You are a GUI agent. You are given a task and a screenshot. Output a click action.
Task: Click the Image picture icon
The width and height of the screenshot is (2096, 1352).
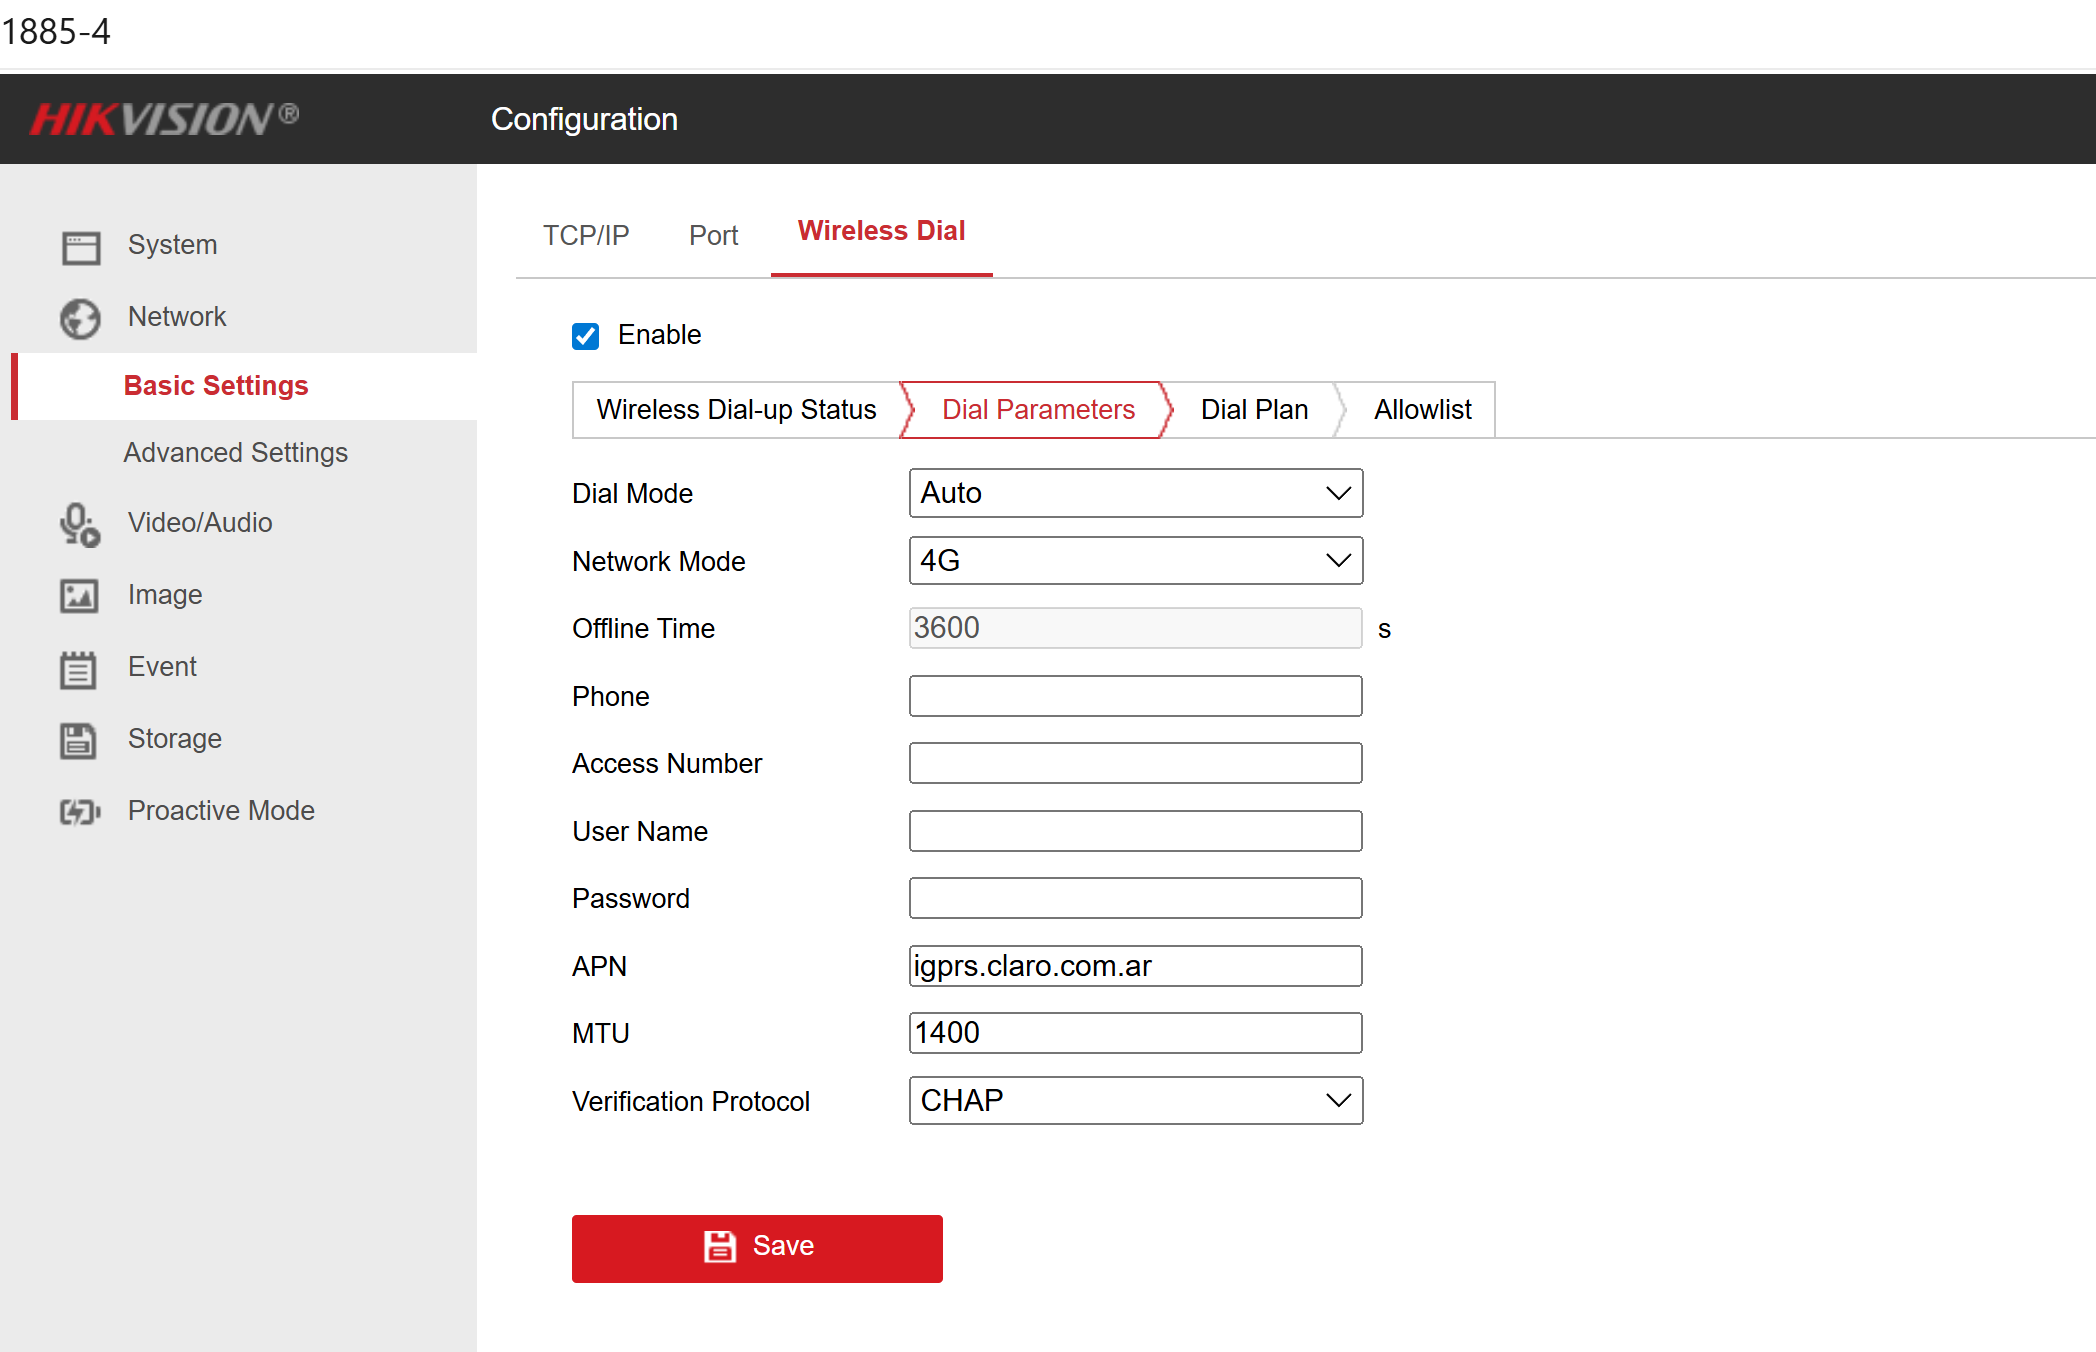click(80, 596)
